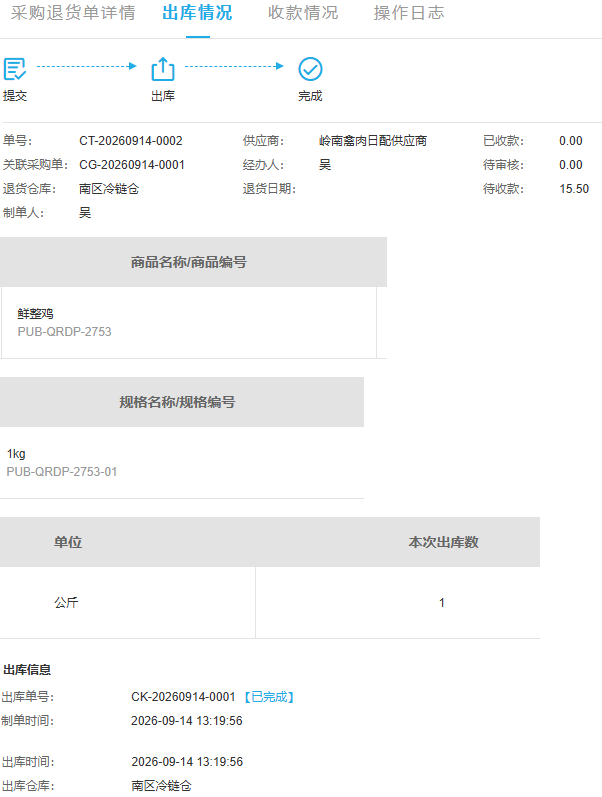Click outbound number CK-20260914-0001
This screenshot has width=602, height=797.
coord(183,696)
